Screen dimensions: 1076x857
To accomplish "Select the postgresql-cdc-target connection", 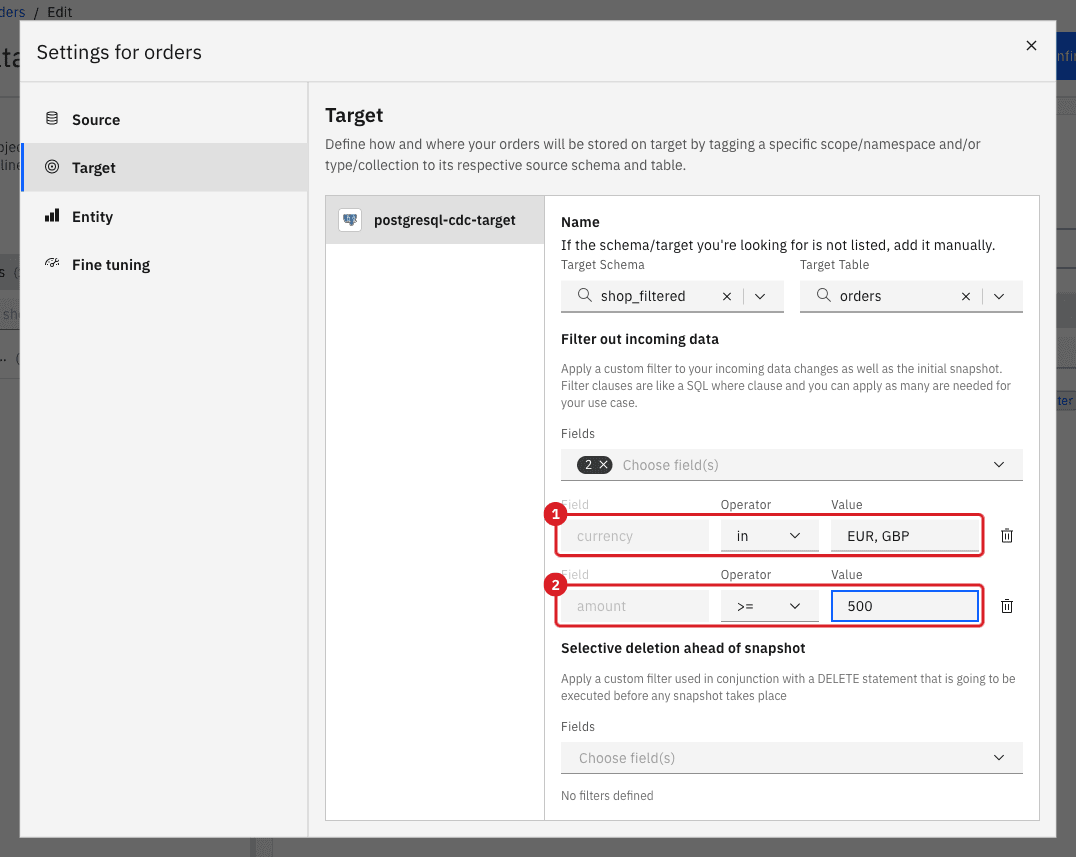I will click(x=435, y=220).
